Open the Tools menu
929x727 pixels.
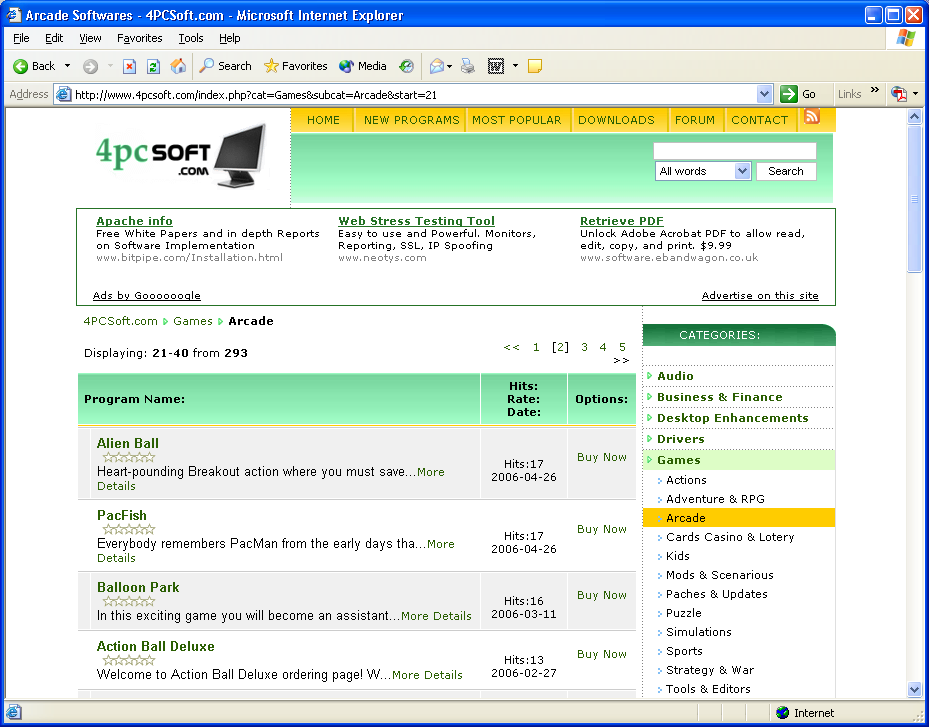[191, 38]
